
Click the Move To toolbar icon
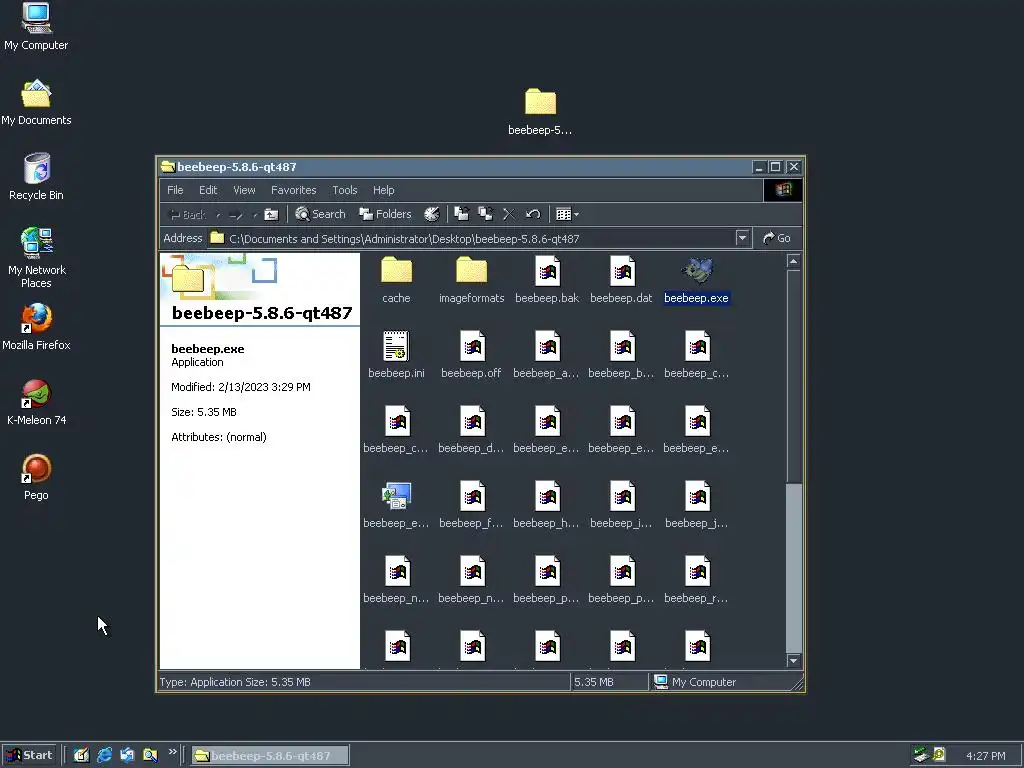(x=461, y=214)
